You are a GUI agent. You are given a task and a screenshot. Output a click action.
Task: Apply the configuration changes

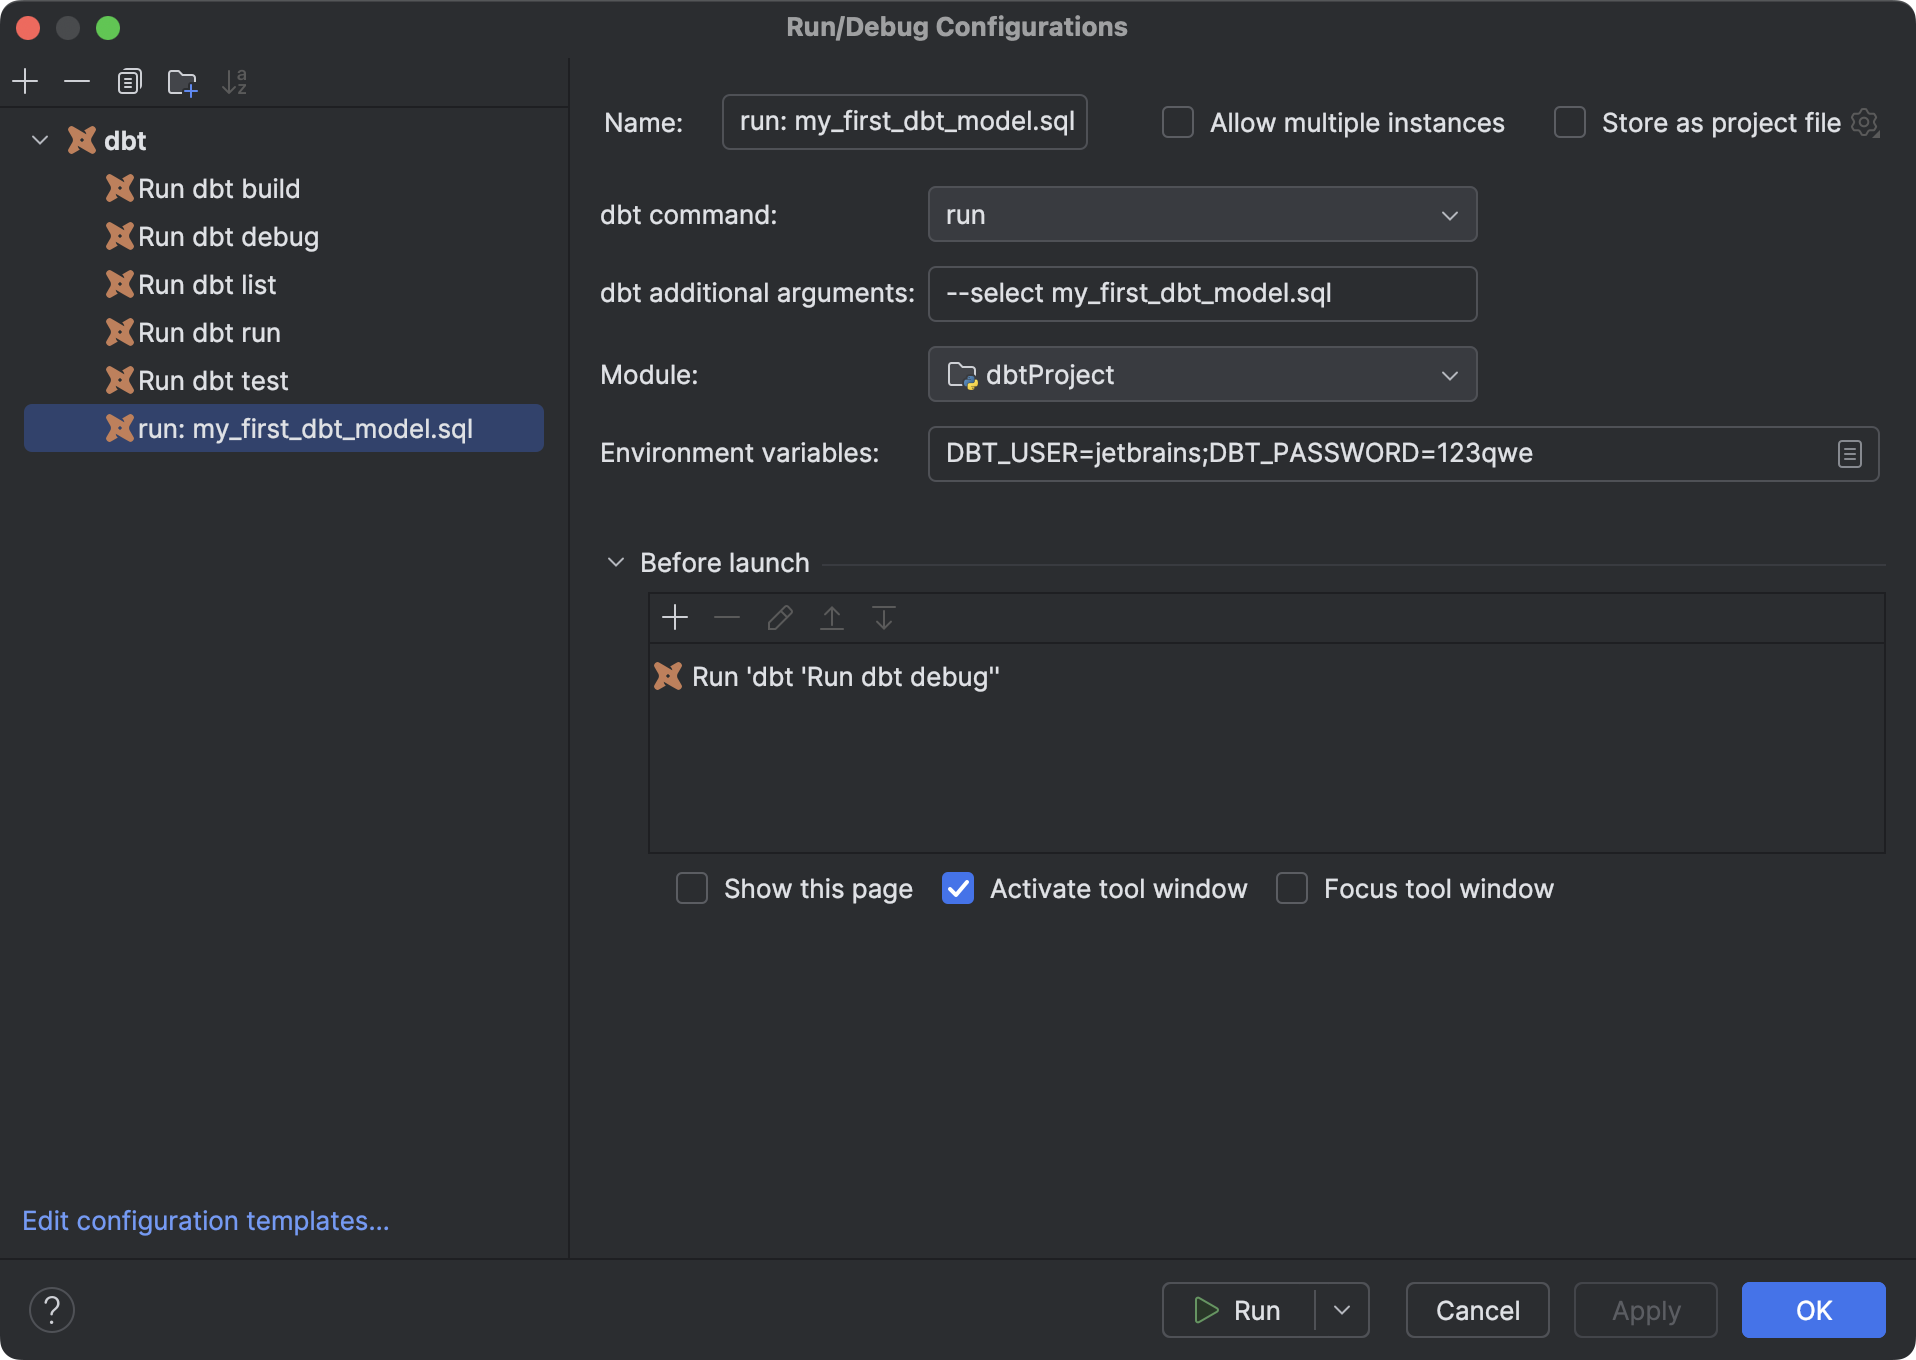1644,1310
